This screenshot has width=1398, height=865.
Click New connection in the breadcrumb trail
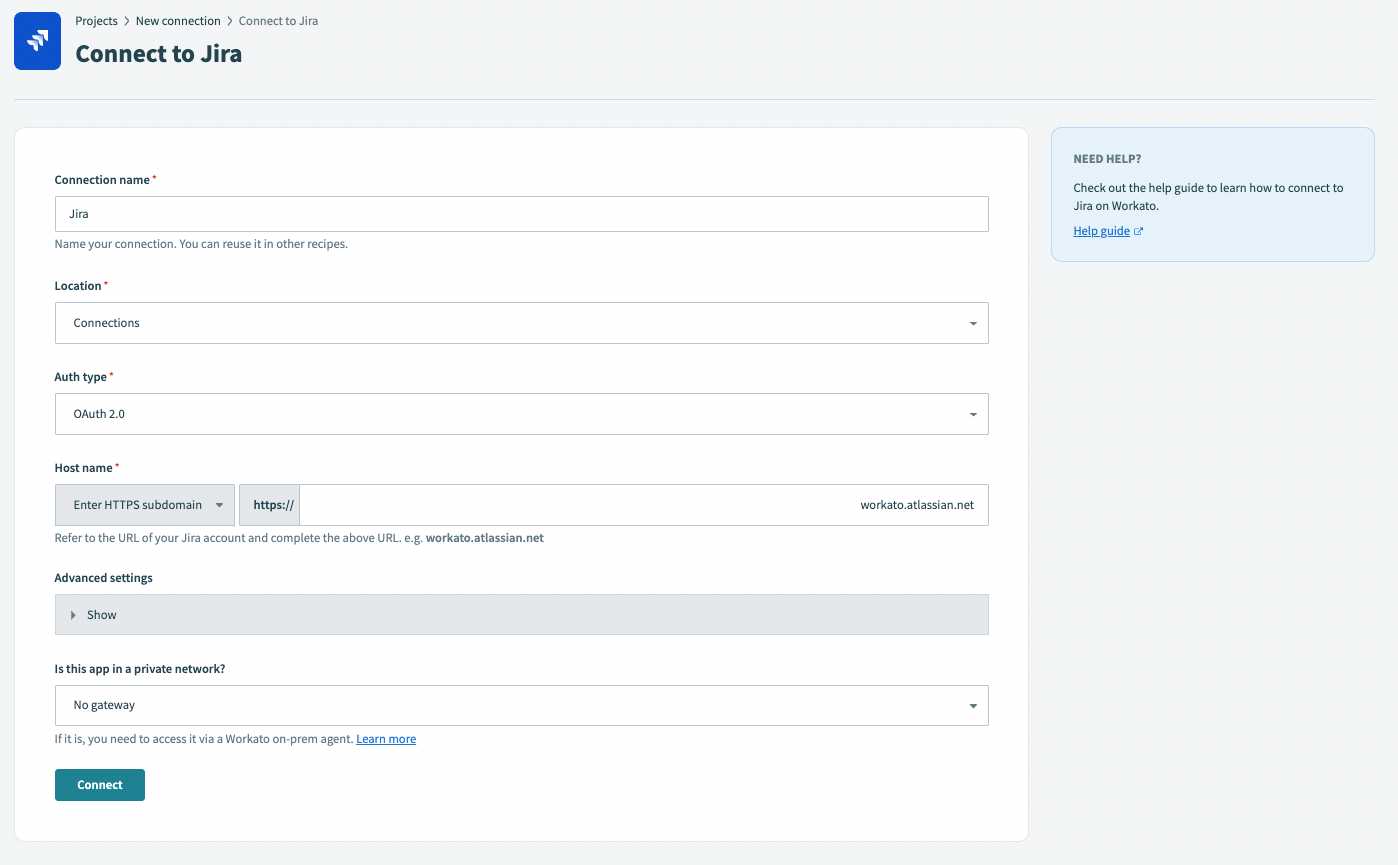click(178, 20)
